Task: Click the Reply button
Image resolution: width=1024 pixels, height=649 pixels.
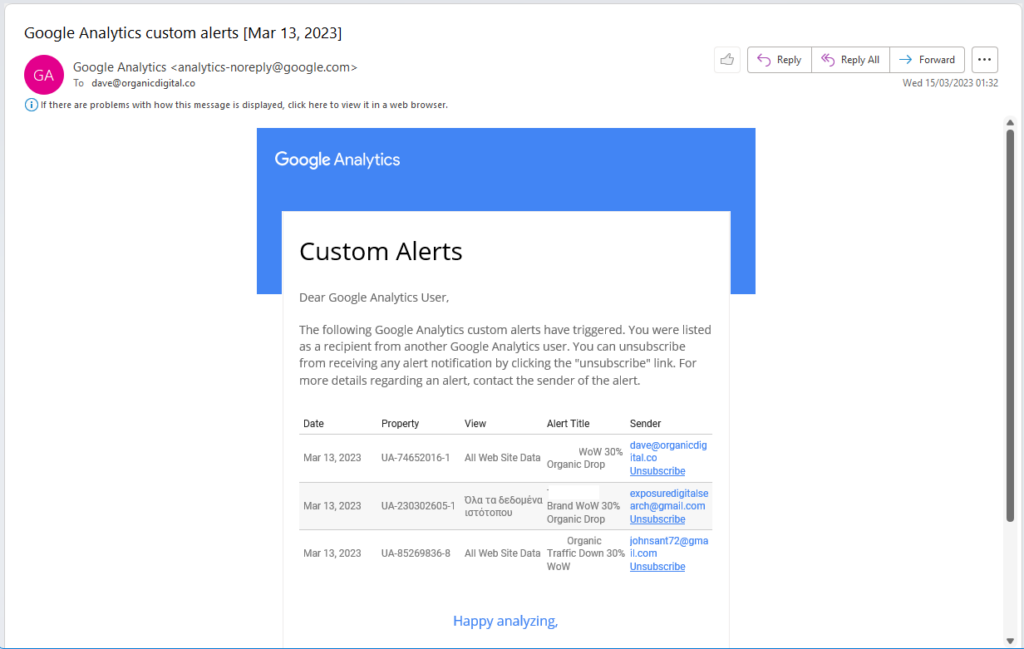Action: pyautogui.click(x=779, y=60)
